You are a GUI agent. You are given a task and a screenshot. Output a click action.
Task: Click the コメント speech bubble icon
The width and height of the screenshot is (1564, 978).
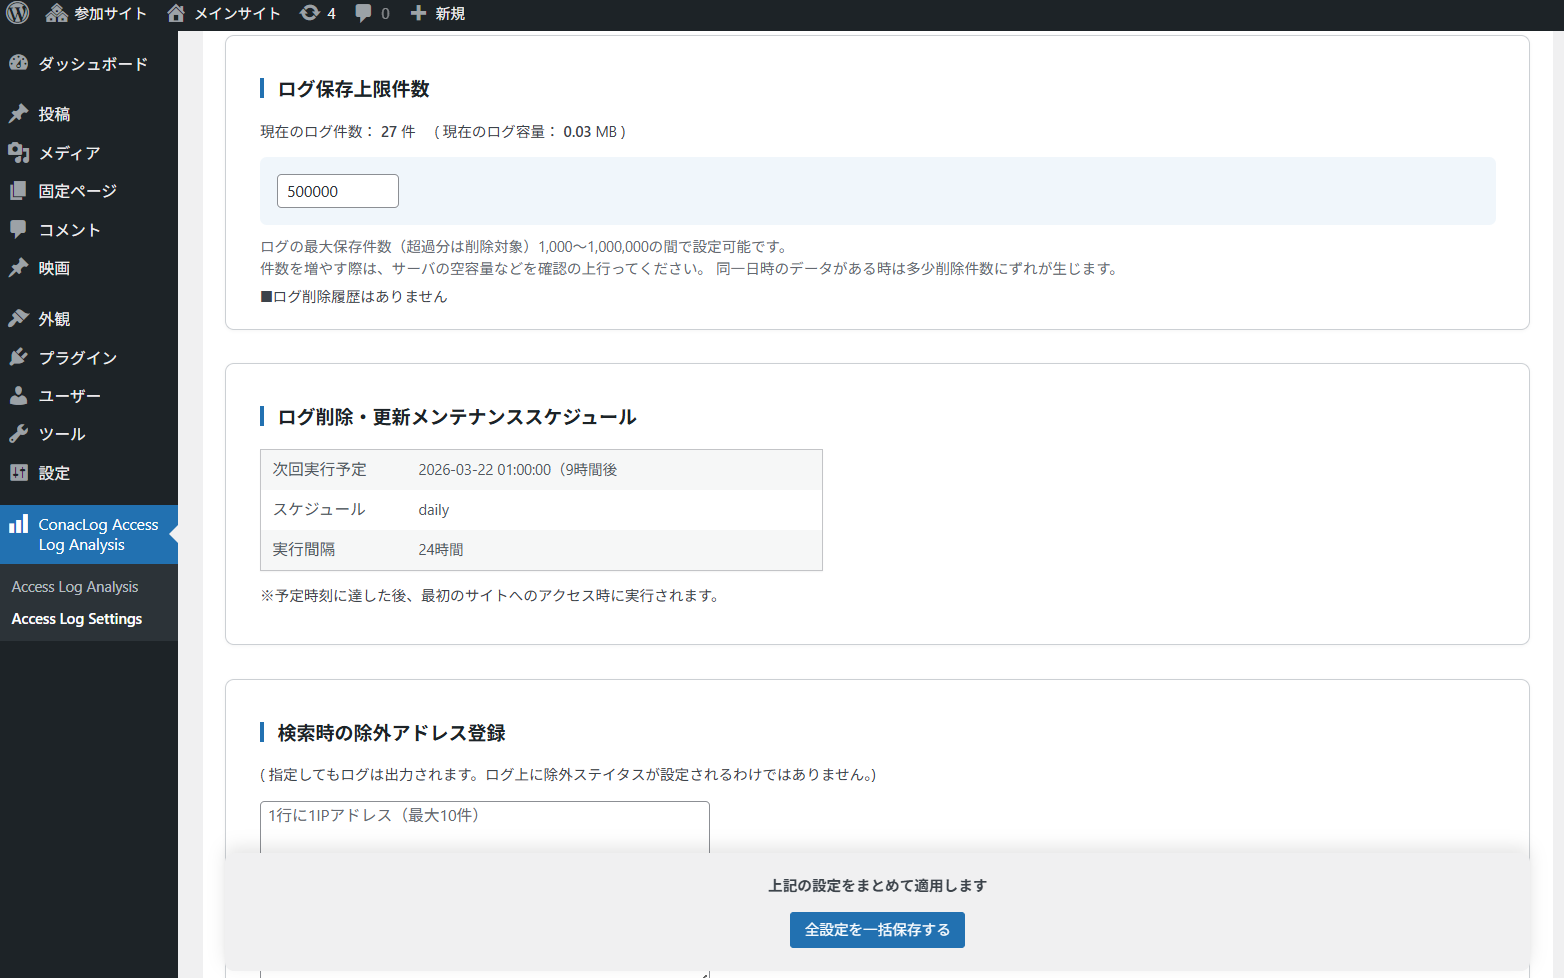pos(18,229)
